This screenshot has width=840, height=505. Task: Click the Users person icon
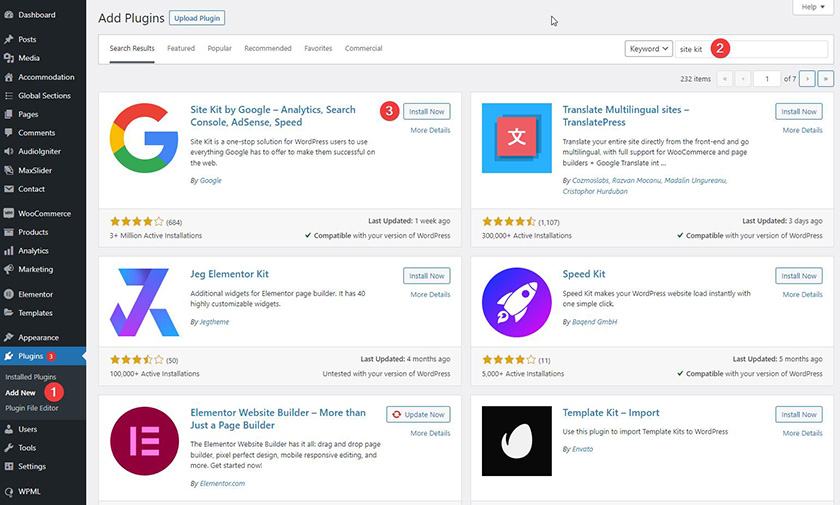pos(9,429)
